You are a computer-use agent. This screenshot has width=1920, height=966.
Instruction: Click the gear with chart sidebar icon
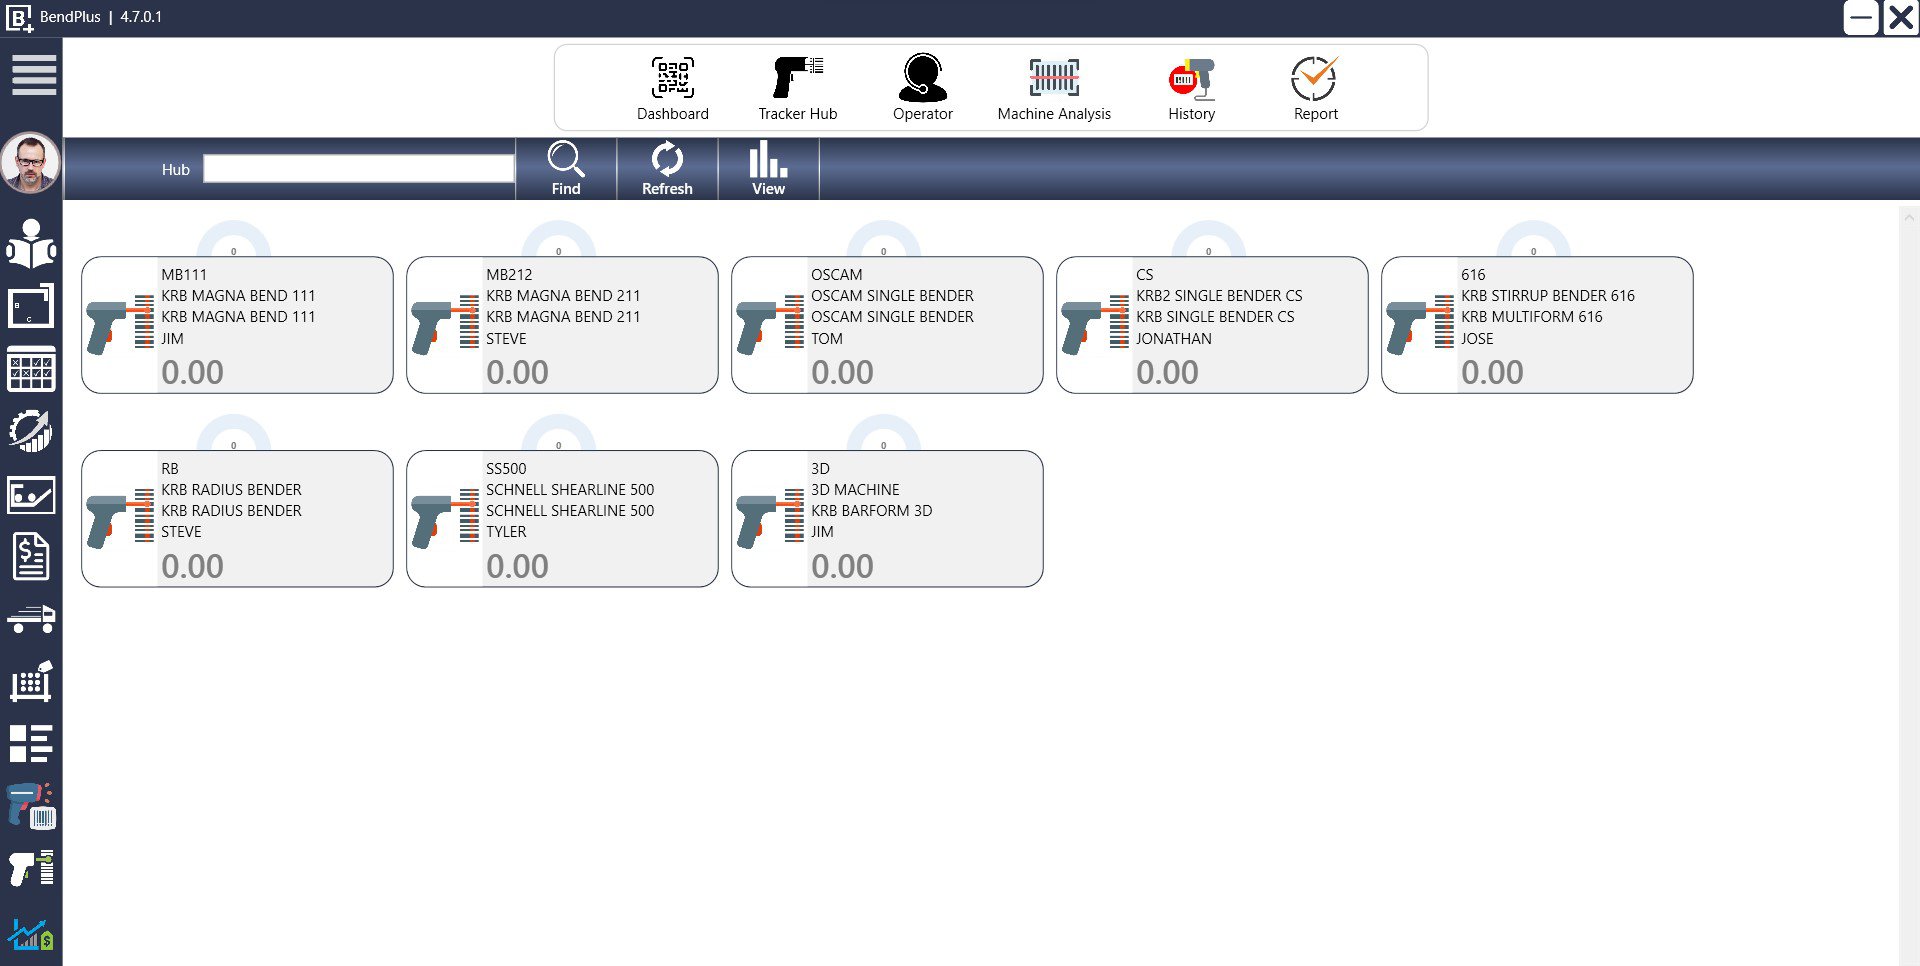[31, 431]
